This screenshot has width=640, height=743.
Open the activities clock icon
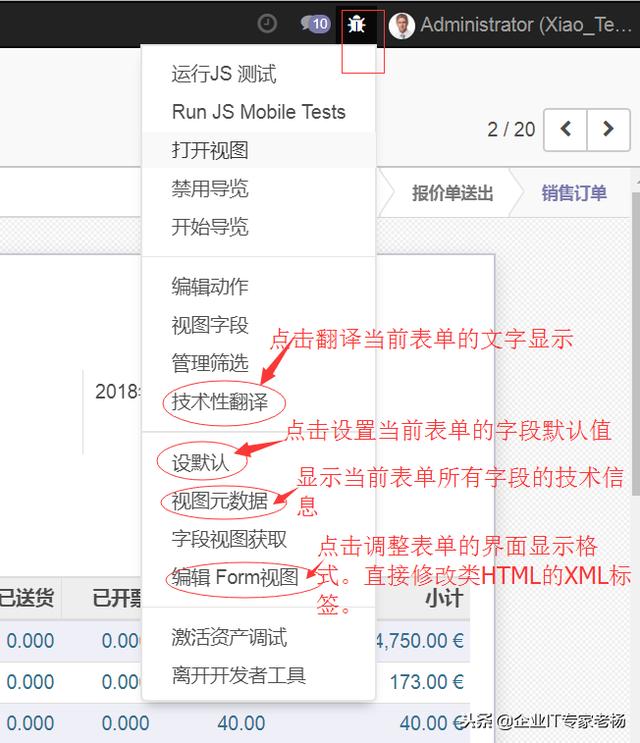267,24
